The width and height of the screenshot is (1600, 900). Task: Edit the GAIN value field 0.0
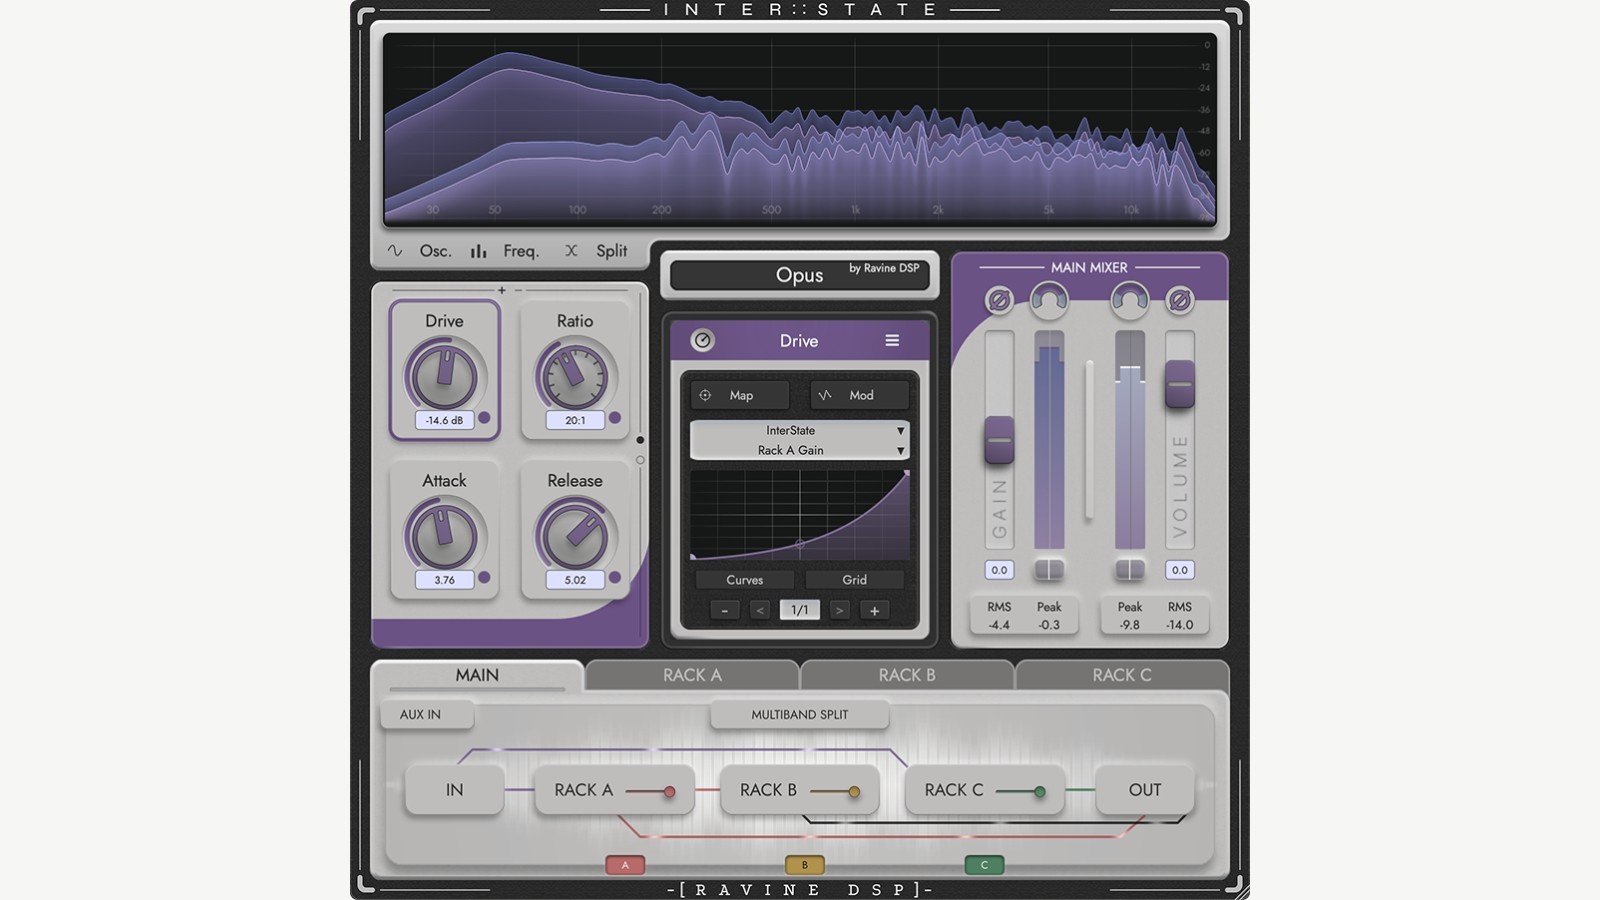pyautogui.click(x=999, y=570)
